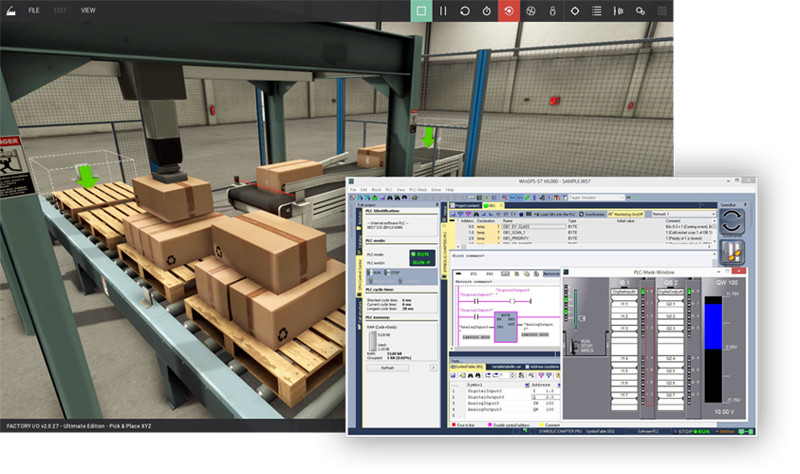Screen dimensions: 800x474
Task: Click the binoculars icon in symbol table toolbar
Action: tap(470, 376)
